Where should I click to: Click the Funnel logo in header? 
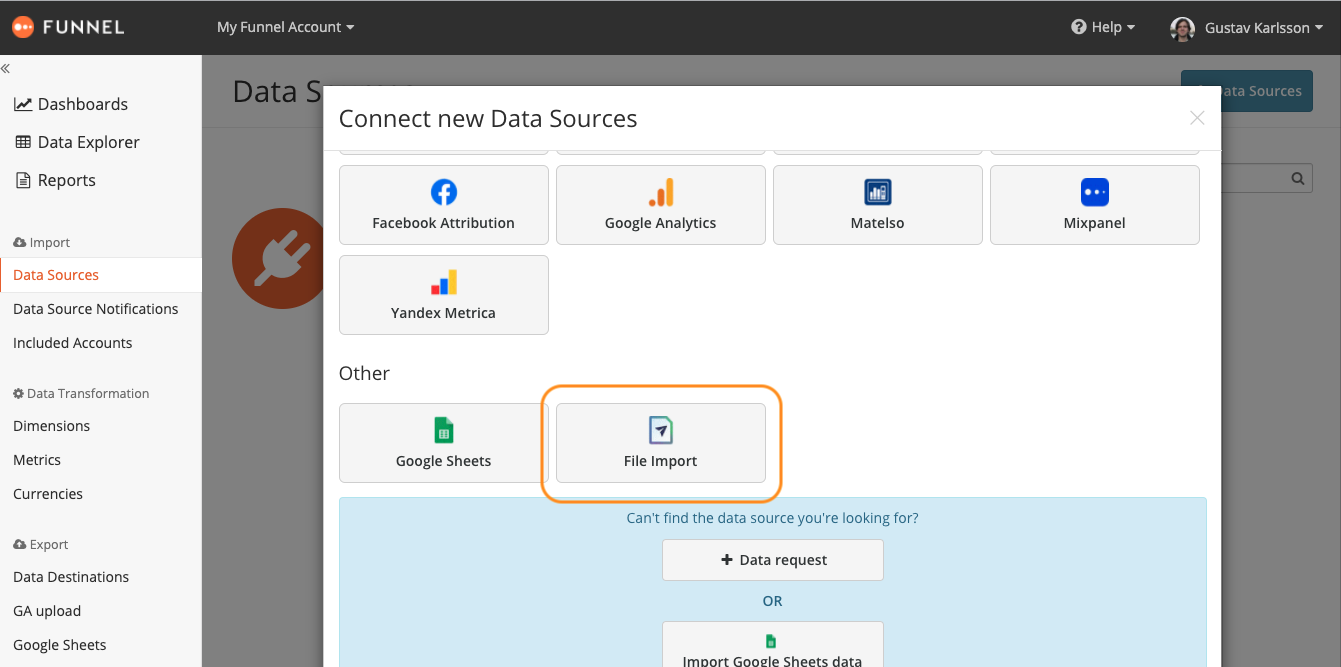68,27
